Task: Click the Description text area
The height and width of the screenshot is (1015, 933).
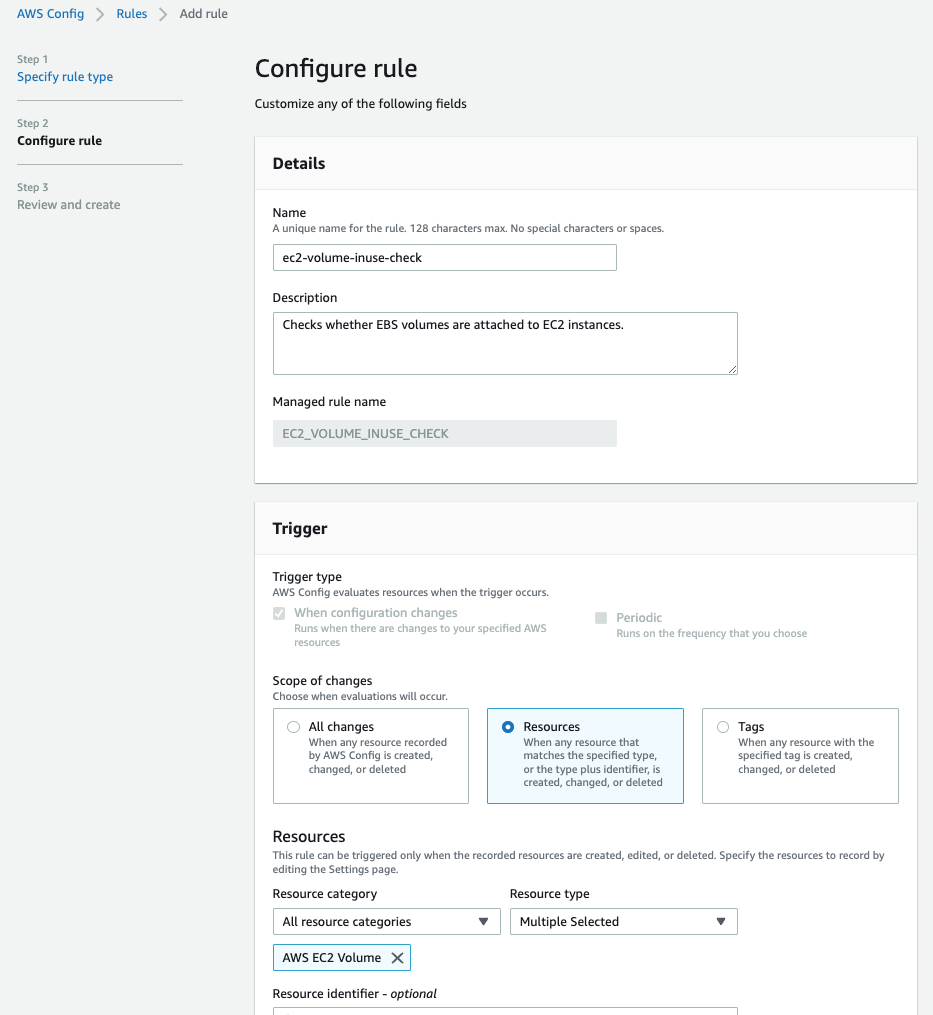Action: (x=505, y=343)
